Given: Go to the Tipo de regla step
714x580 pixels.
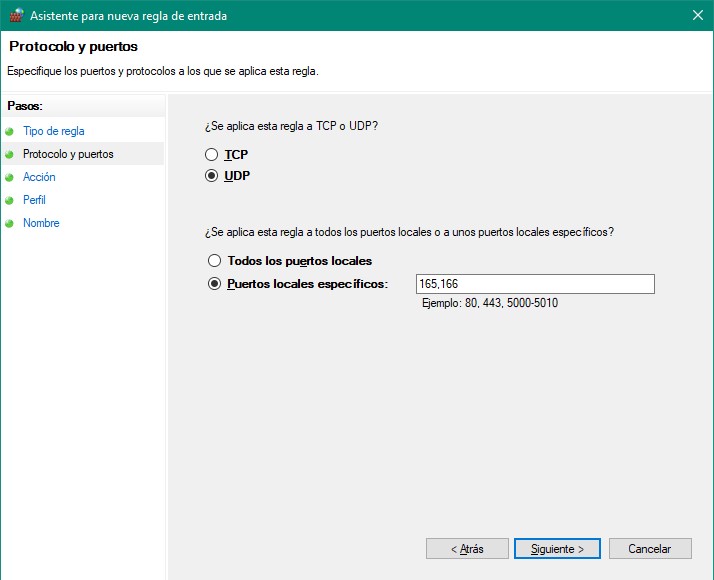Looking at the screenshot, I should click(x=54, y=131).
